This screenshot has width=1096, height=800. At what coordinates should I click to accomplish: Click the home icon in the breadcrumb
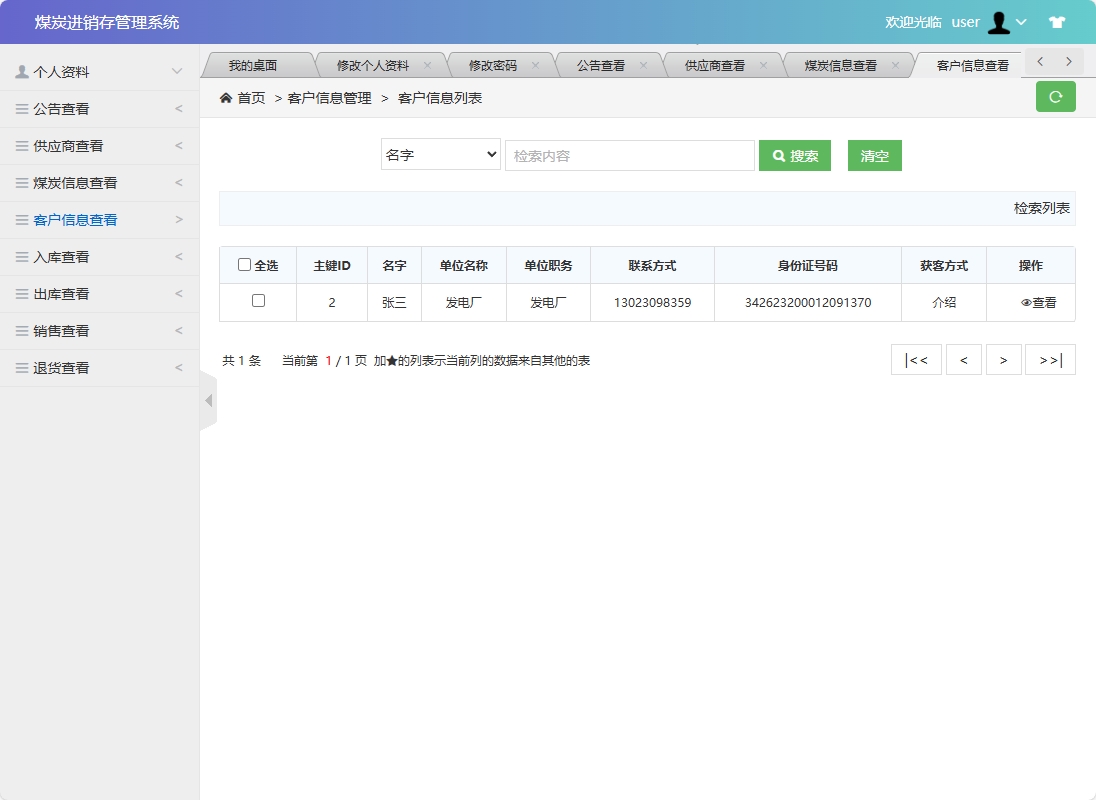(x=225, y=98)
